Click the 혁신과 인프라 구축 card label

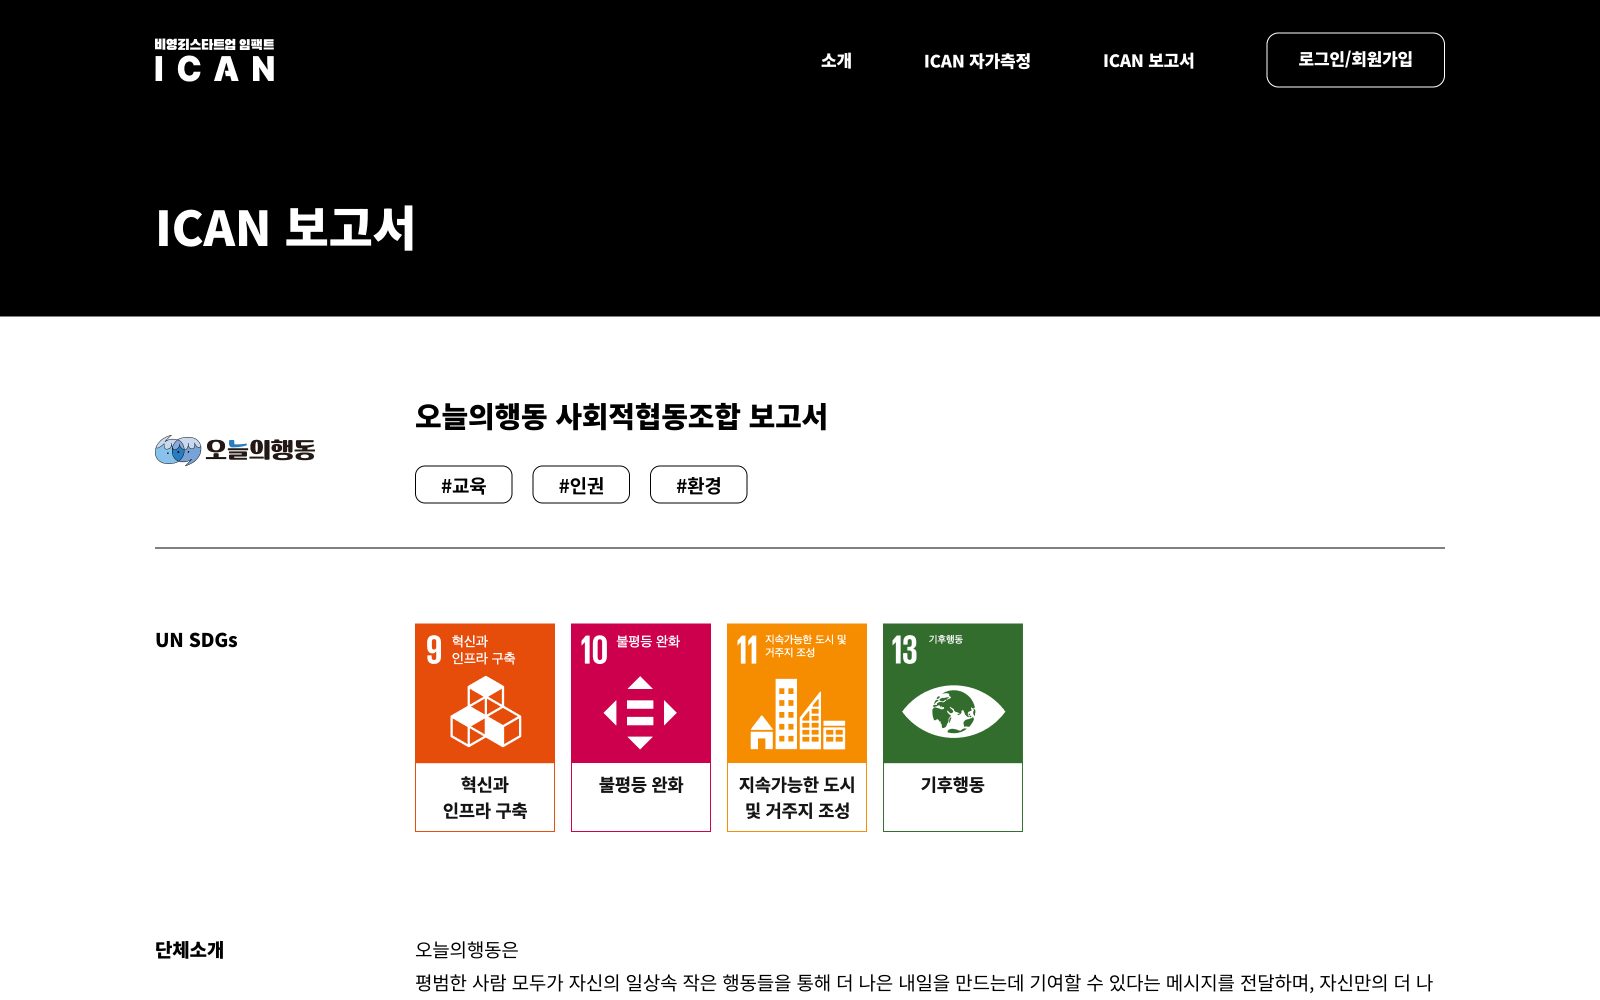tap(485, 797)
